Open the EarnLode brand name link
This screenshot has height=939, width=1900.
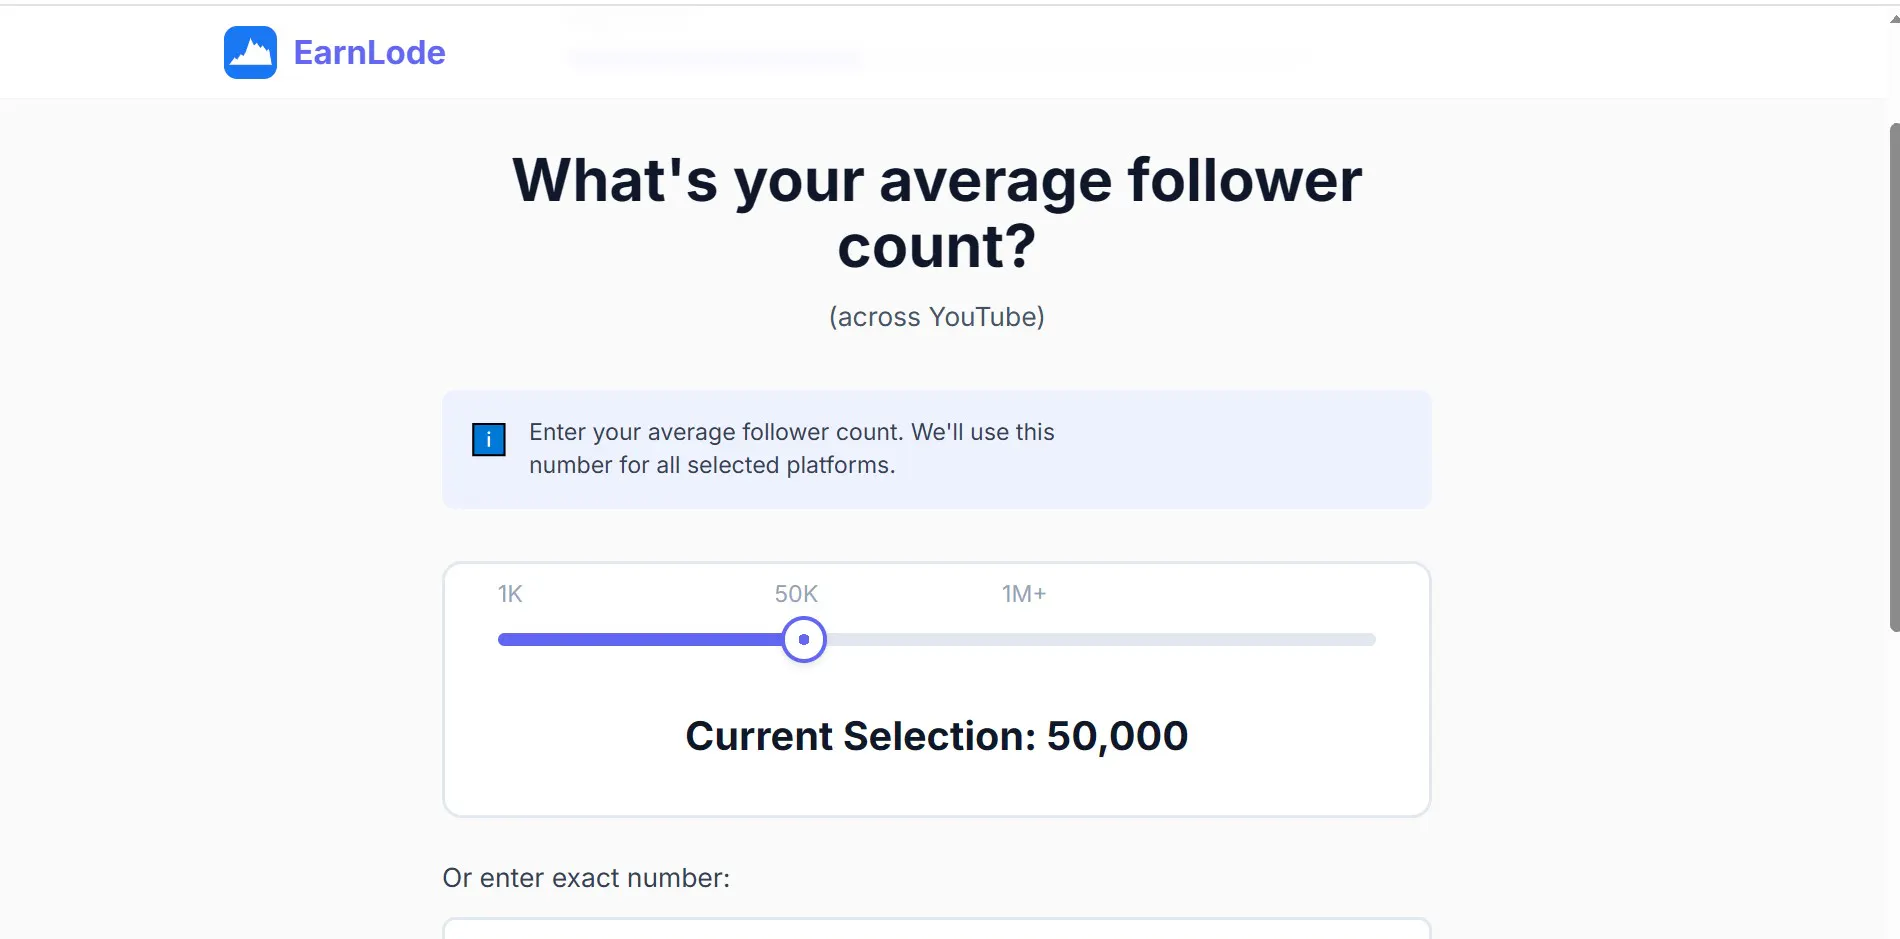[369, 52]
